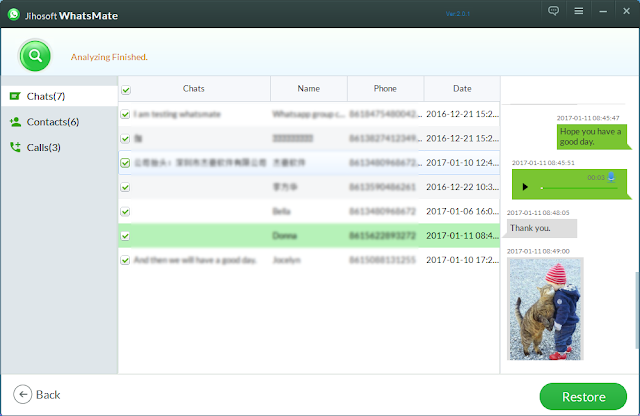Viewport: 640px width, 416px height.
Task: Toggle the select-all checkbox in header
Action: coord(126,90)
